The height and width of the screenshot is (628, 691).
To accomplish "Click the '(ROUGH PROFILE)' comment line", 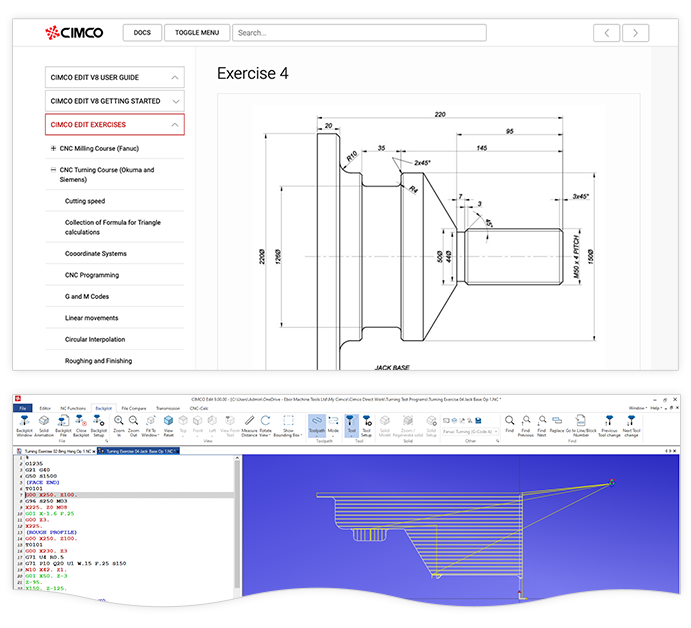I will pos(51,532).
